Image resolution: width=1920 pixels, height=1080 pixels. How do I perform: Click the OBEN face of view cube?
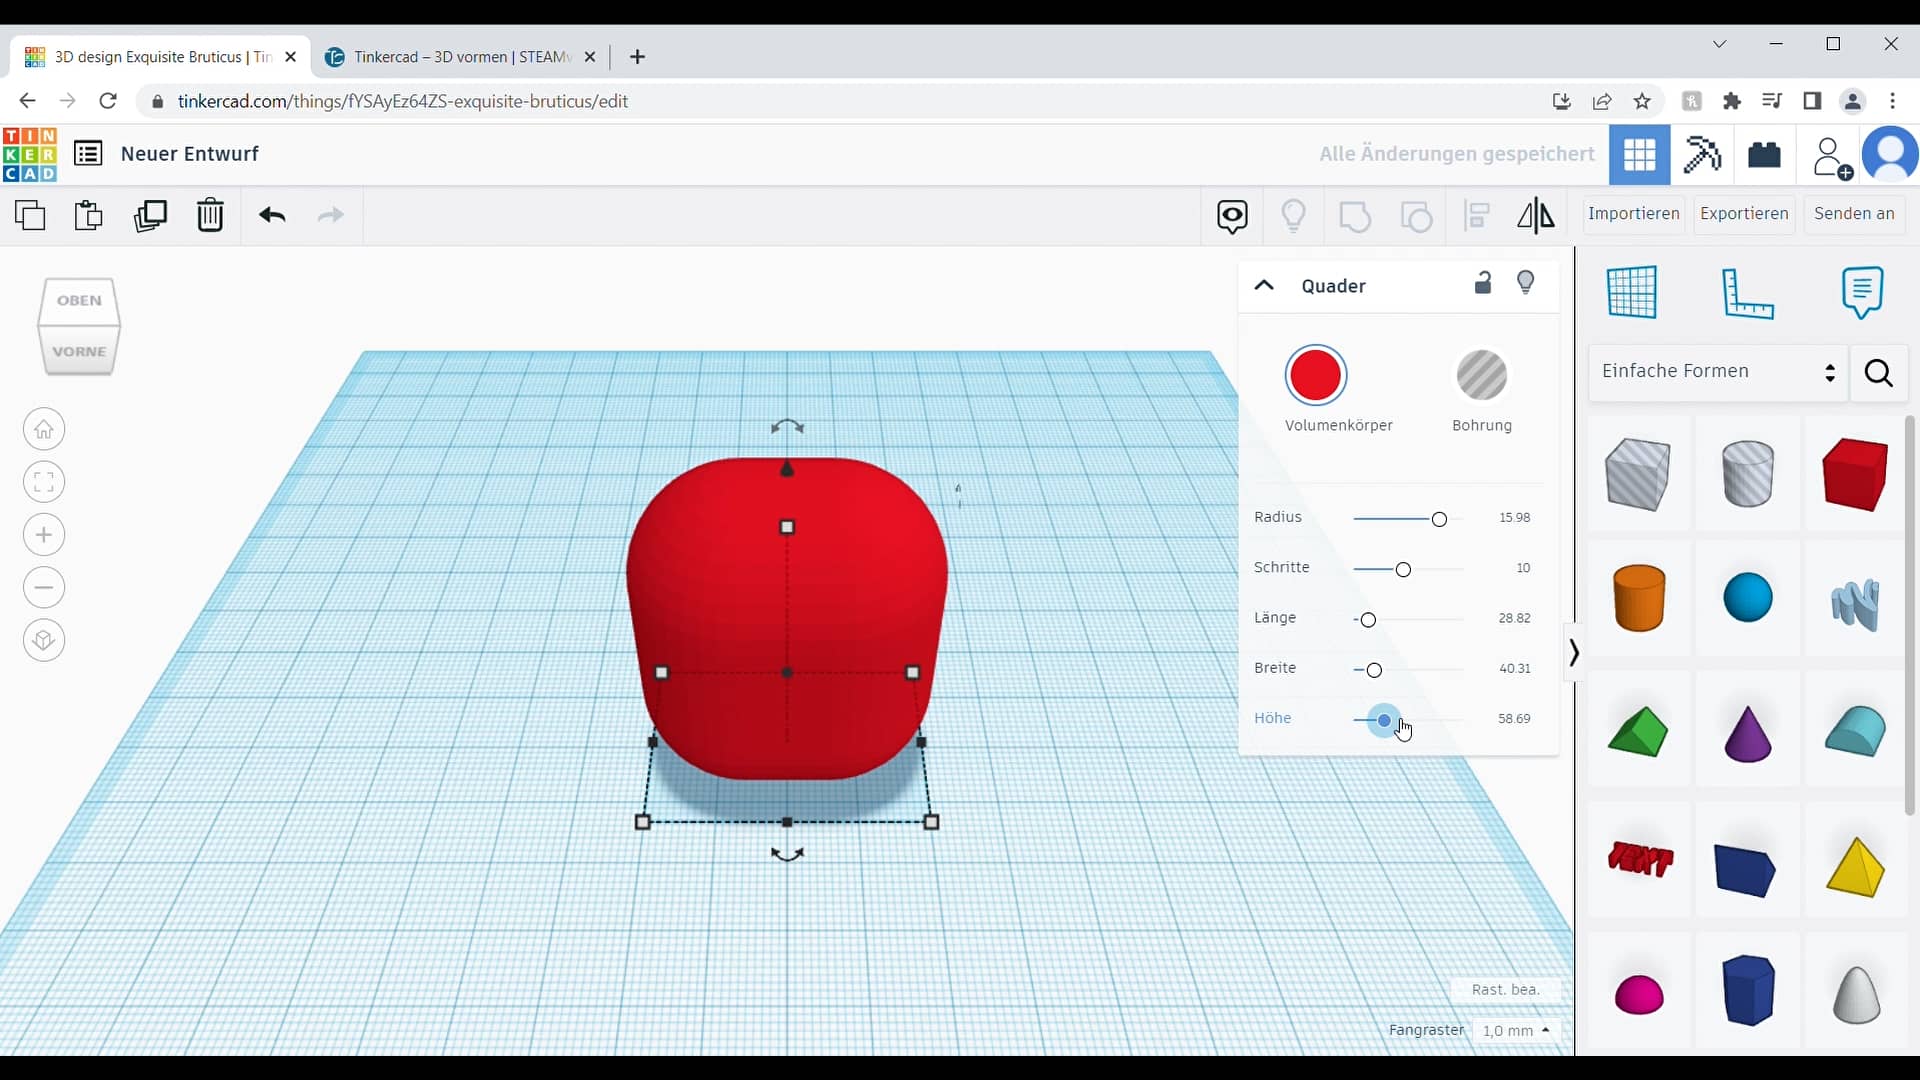(x=79, y=301)
